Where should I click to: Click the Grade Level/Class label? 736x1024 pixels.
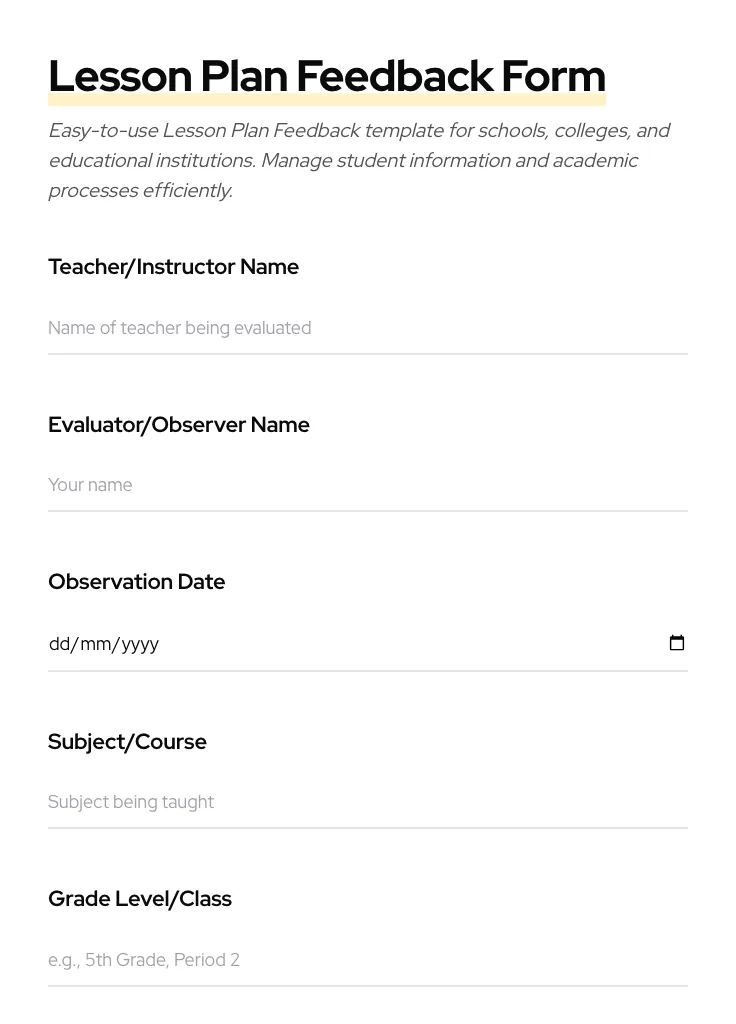[140, 898]
